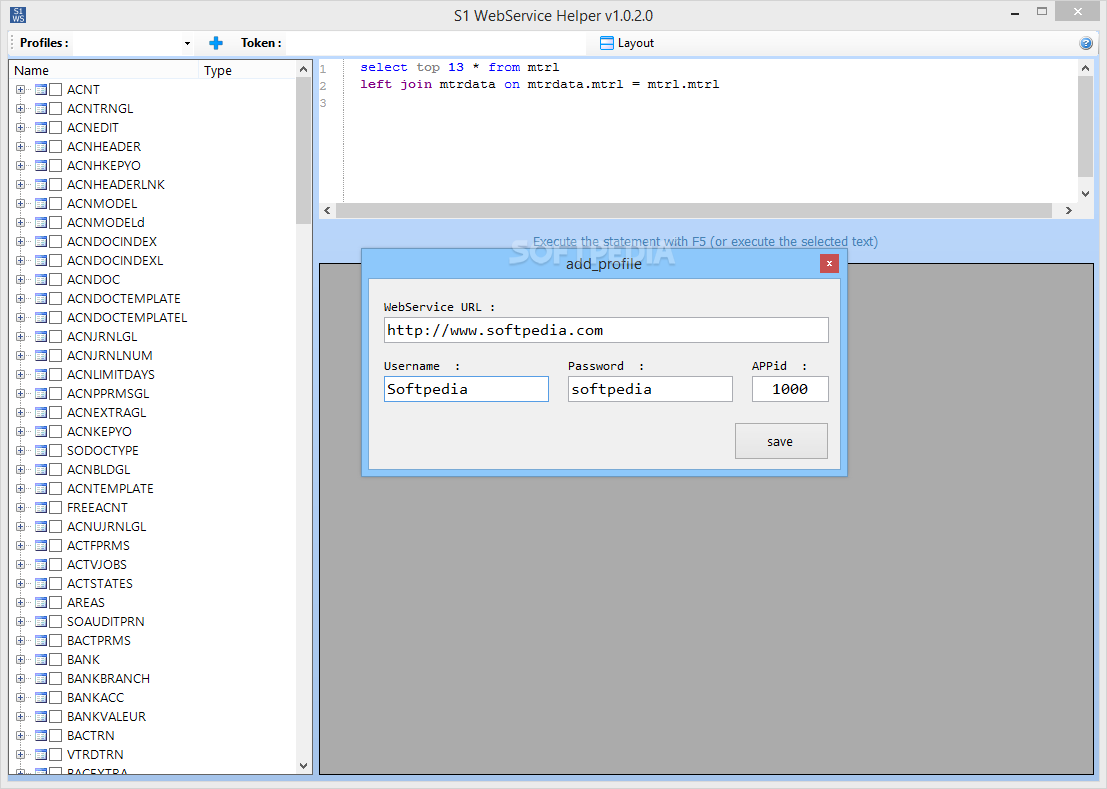Tick the BANKBRANCH checkbox
This screenshot has height=789, width=1107.
(56, 679)
